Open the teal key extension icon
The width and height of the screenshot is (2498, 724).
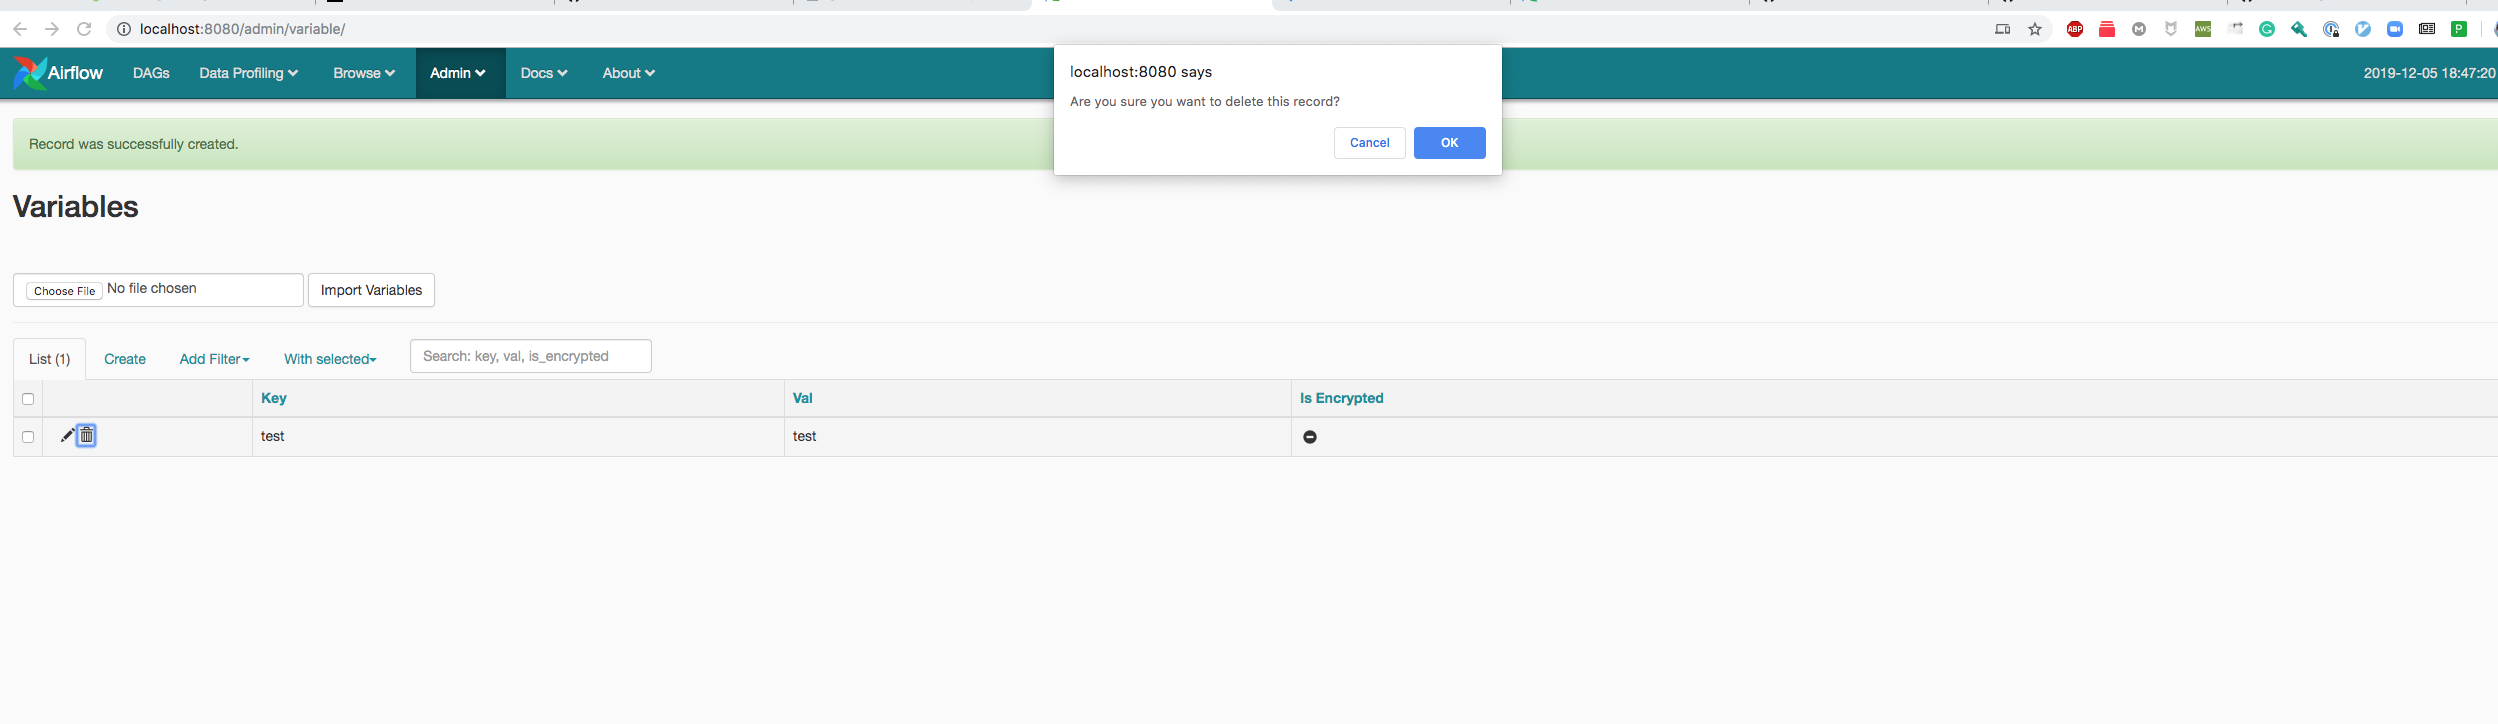[2299, 29]
